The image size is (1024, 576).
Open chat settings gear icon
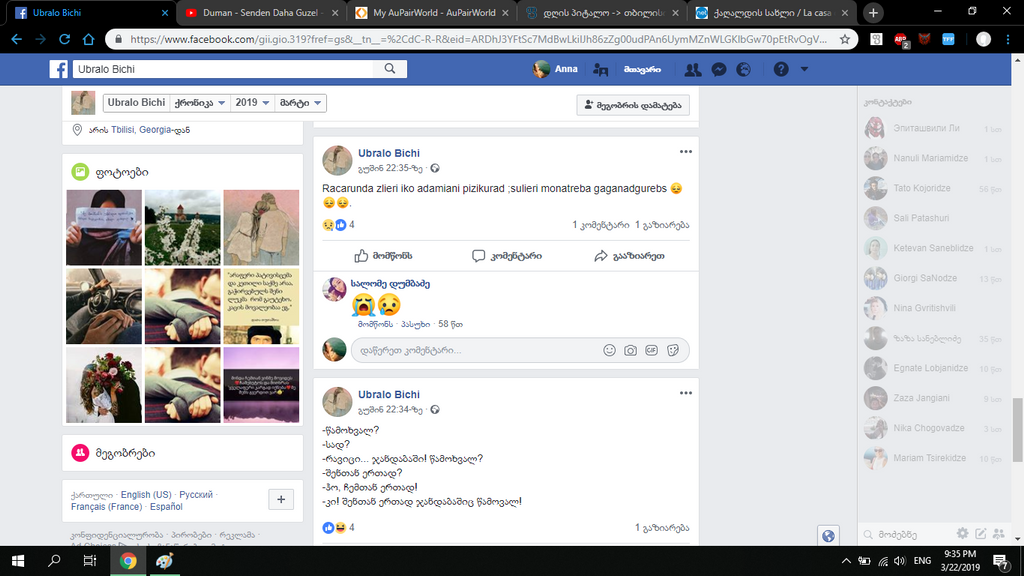click(x=963, y=534)
